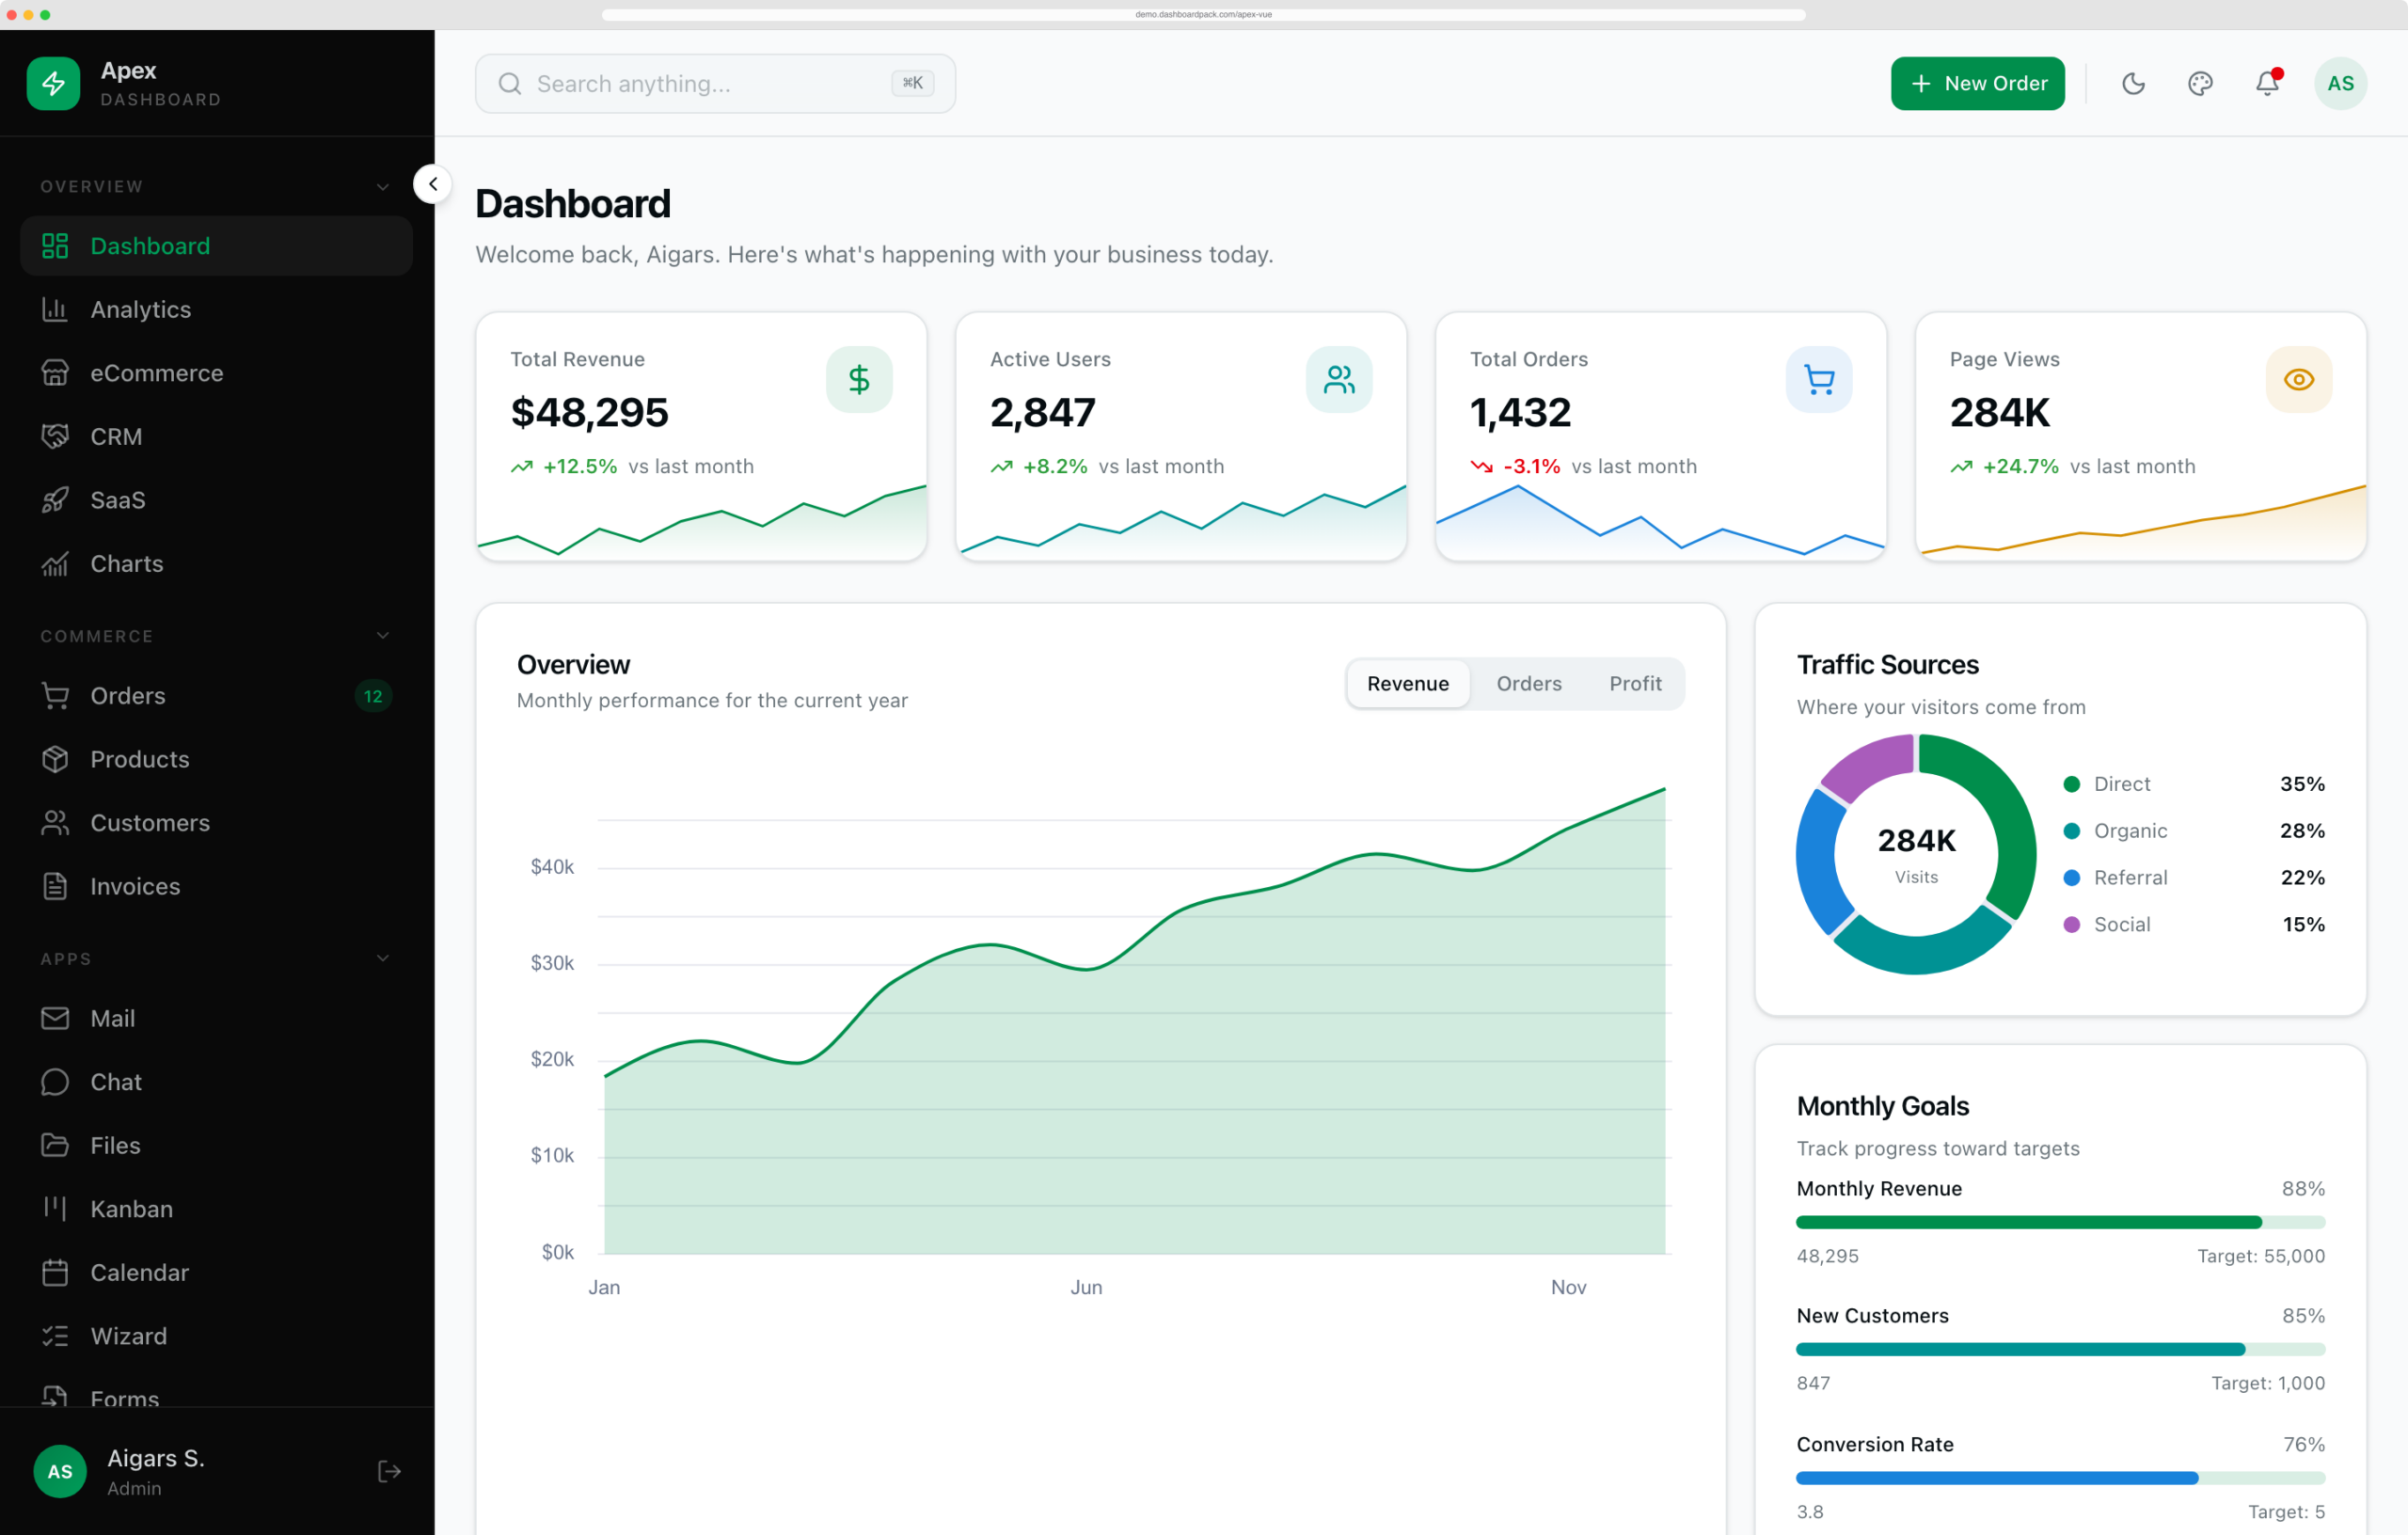Select the Chat bubble icon

[x=55, y=1082]
